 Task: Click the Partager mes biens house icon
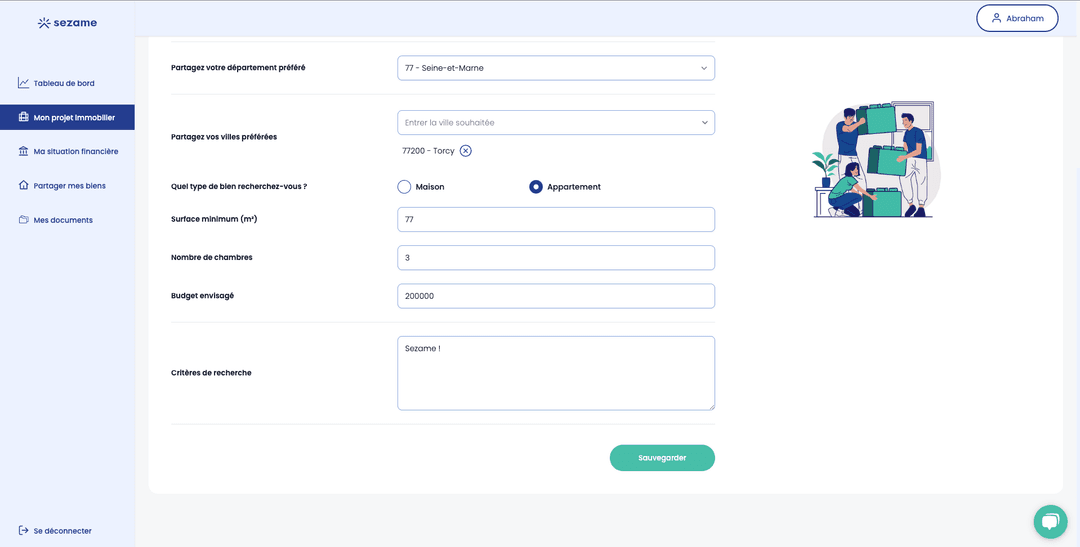click(23, 185)
